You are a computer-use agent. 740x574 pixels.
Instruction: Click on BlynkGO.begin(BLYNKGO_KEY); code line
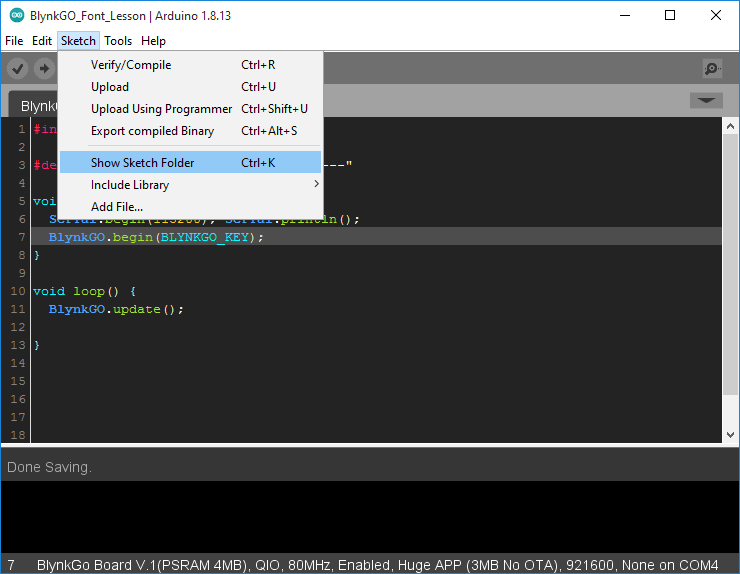click(x=156, y=237)
